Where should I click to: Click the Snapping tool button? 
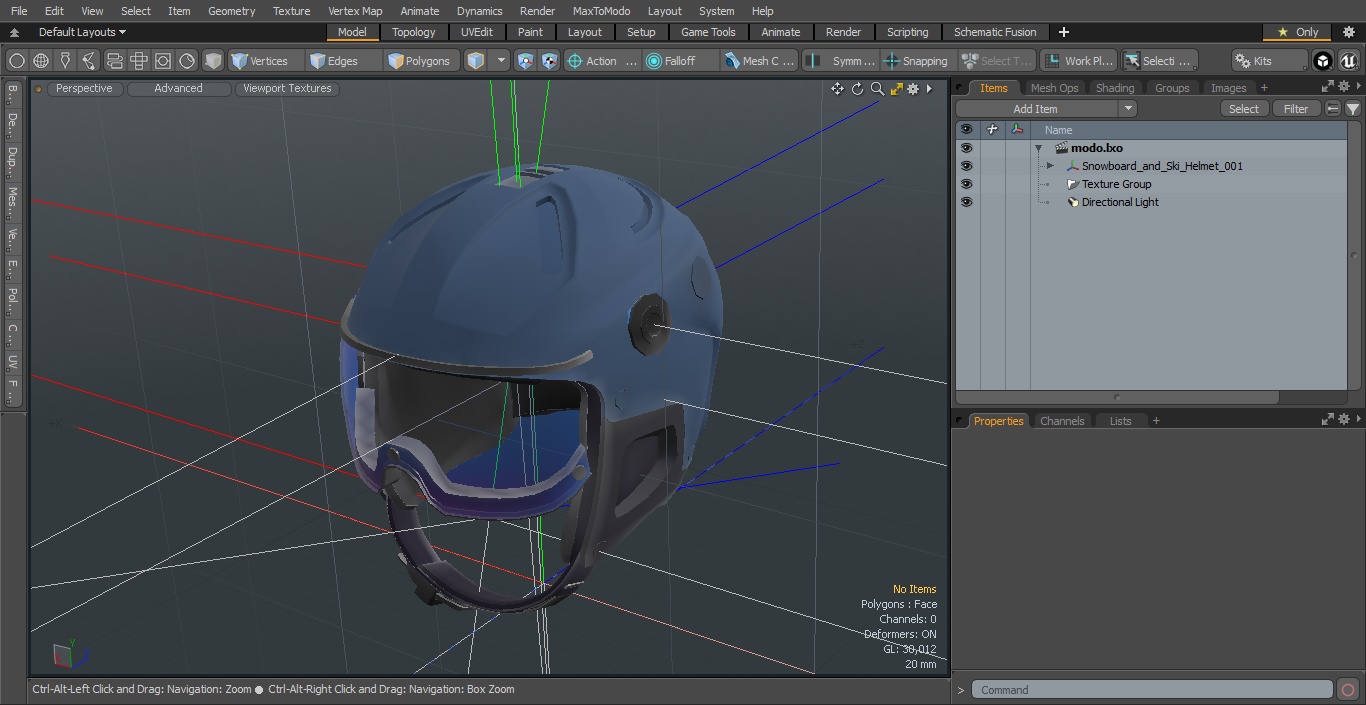tap(915, 61)
